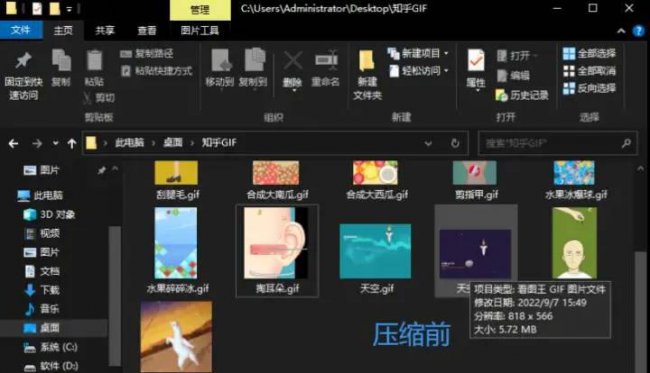Refresh the folder view
Image resolution: width=650 pixels, height=373 pixels.
455,143
